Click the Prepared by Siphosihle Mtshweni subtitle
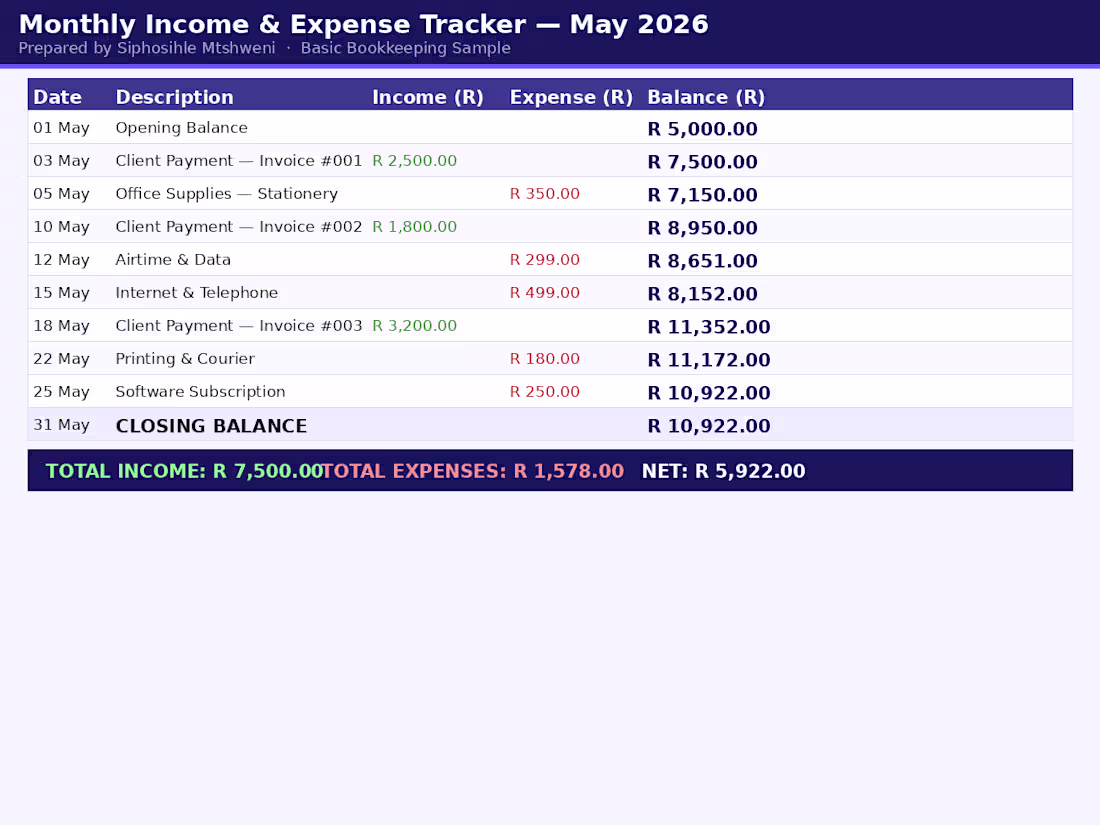The image size is (1100, 825). (x=147, y=48)
